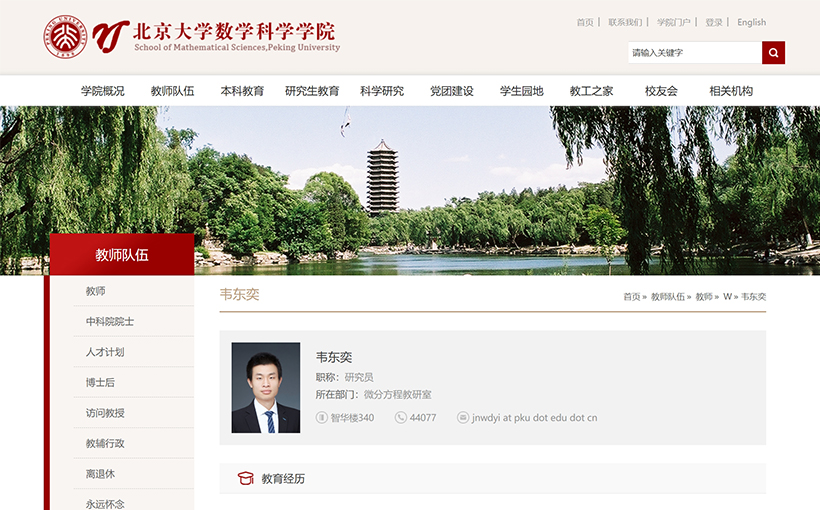The width and height of the screenshot is (820, 510).
Task: Expand the 科学研究 menu
Action: (382, 91)
